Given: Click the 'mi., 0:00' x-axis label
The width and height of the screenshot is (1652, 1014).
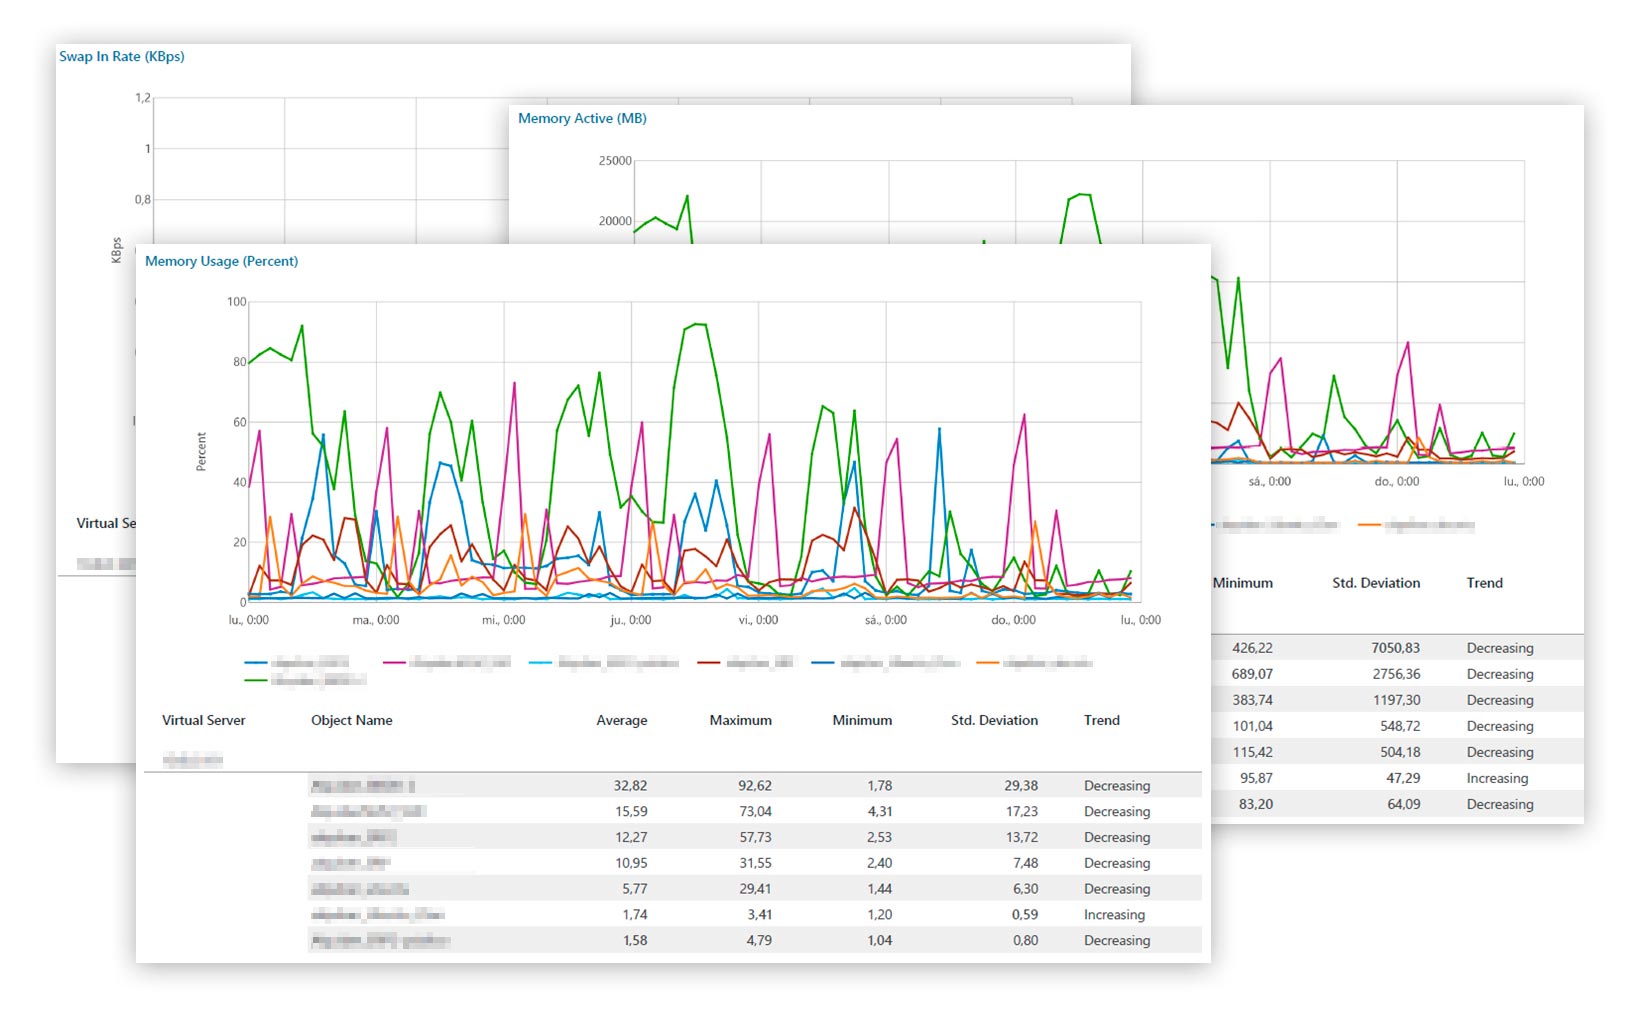Looking at the screenshot, I should (x=503, y=620).
